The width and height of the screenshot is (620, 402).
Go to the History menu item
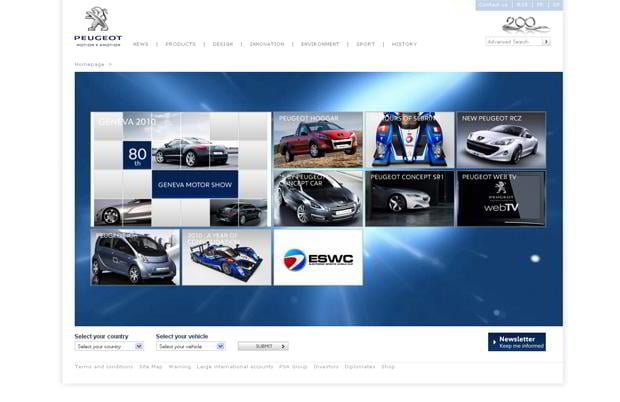pos(404,44)
